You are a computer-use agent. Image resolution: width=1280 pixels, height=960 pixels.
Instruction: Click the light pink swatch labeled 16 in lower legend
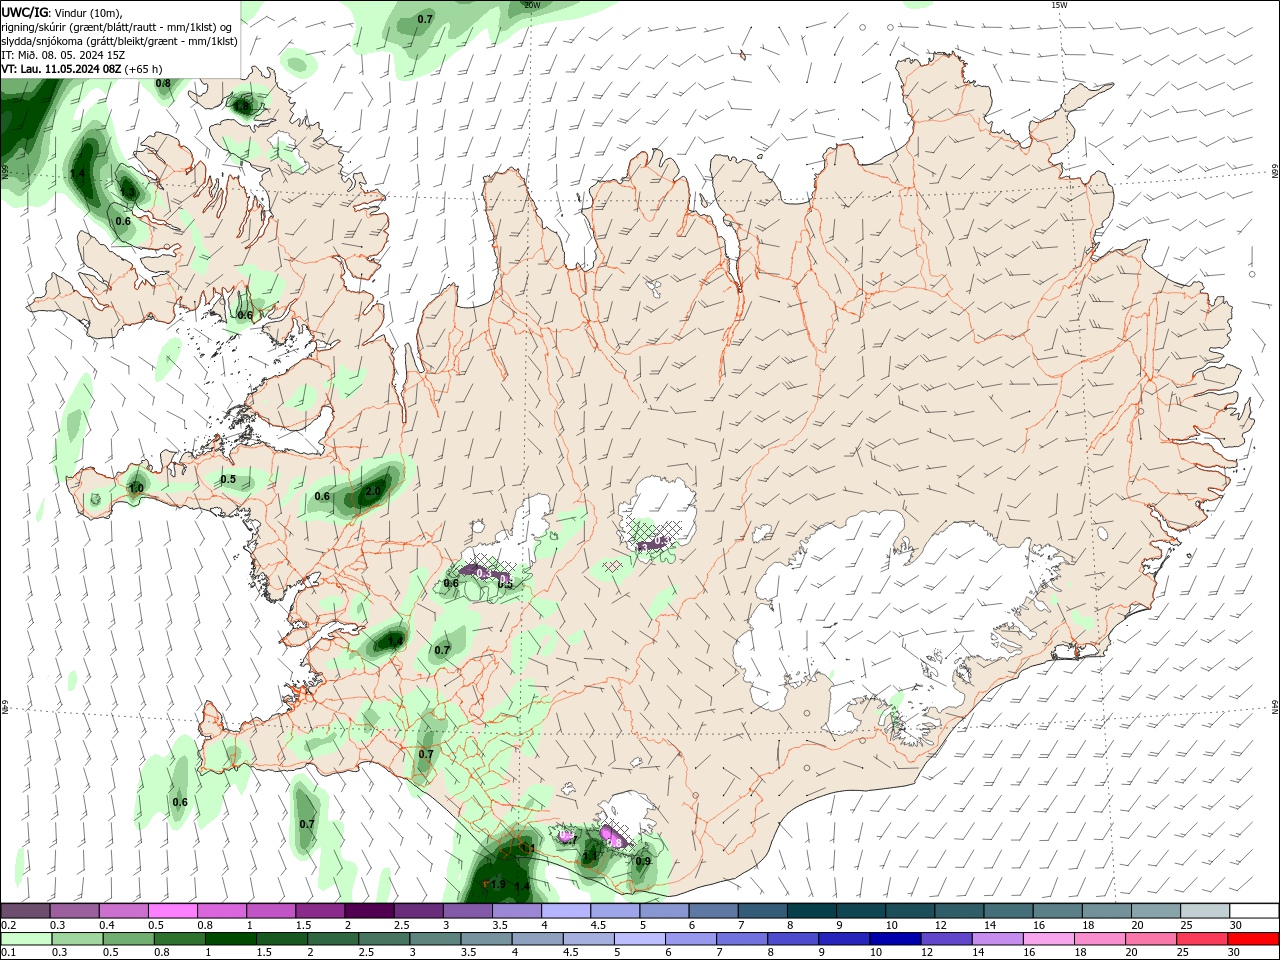click(x=1048, y=939)
